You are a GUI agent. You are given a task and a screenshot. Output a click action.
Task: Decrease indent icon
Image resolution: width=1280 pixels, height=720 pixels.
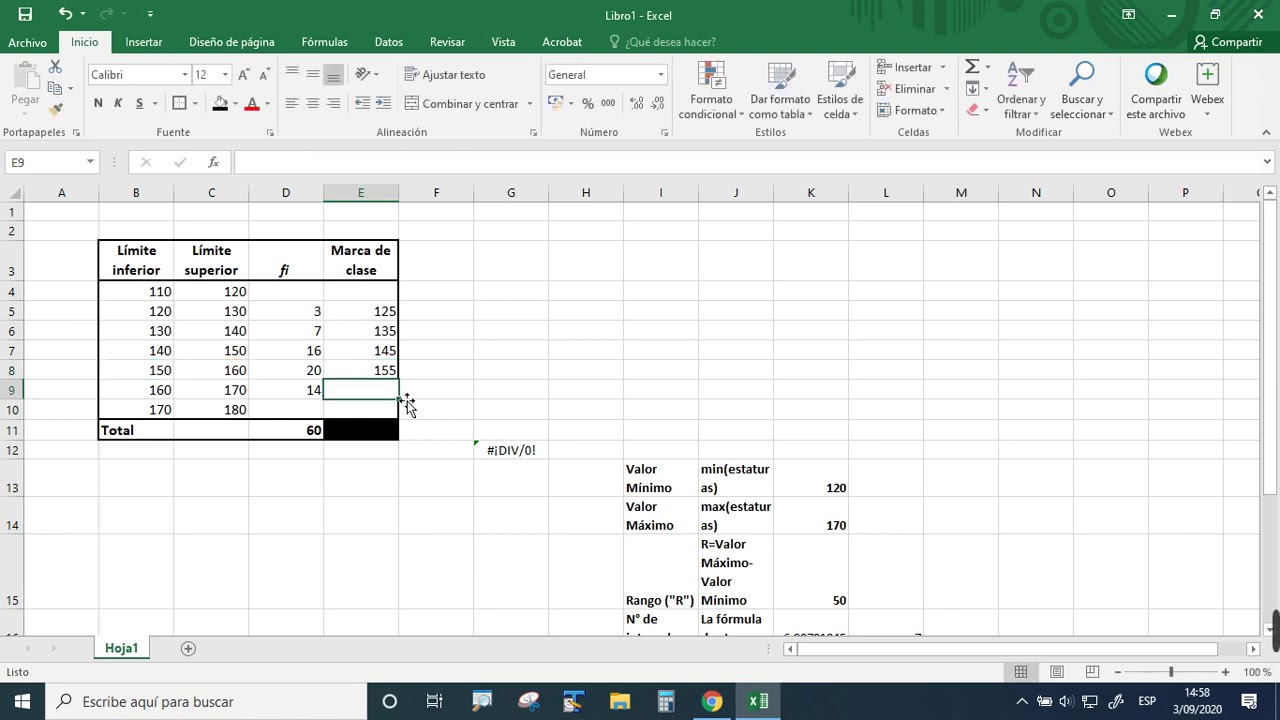coord(362,103)
